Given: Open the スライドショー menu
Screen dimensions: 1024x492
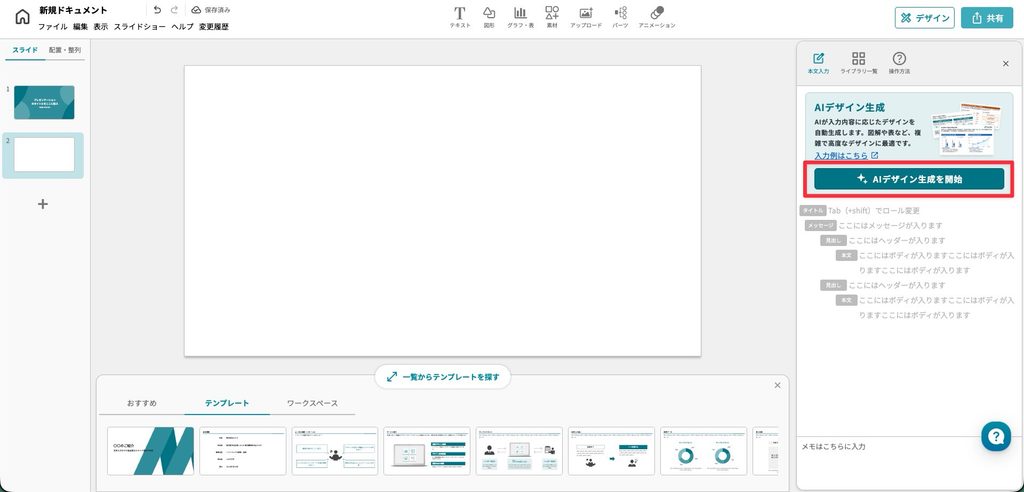Looking at the screenshot, I should (140, 27).
